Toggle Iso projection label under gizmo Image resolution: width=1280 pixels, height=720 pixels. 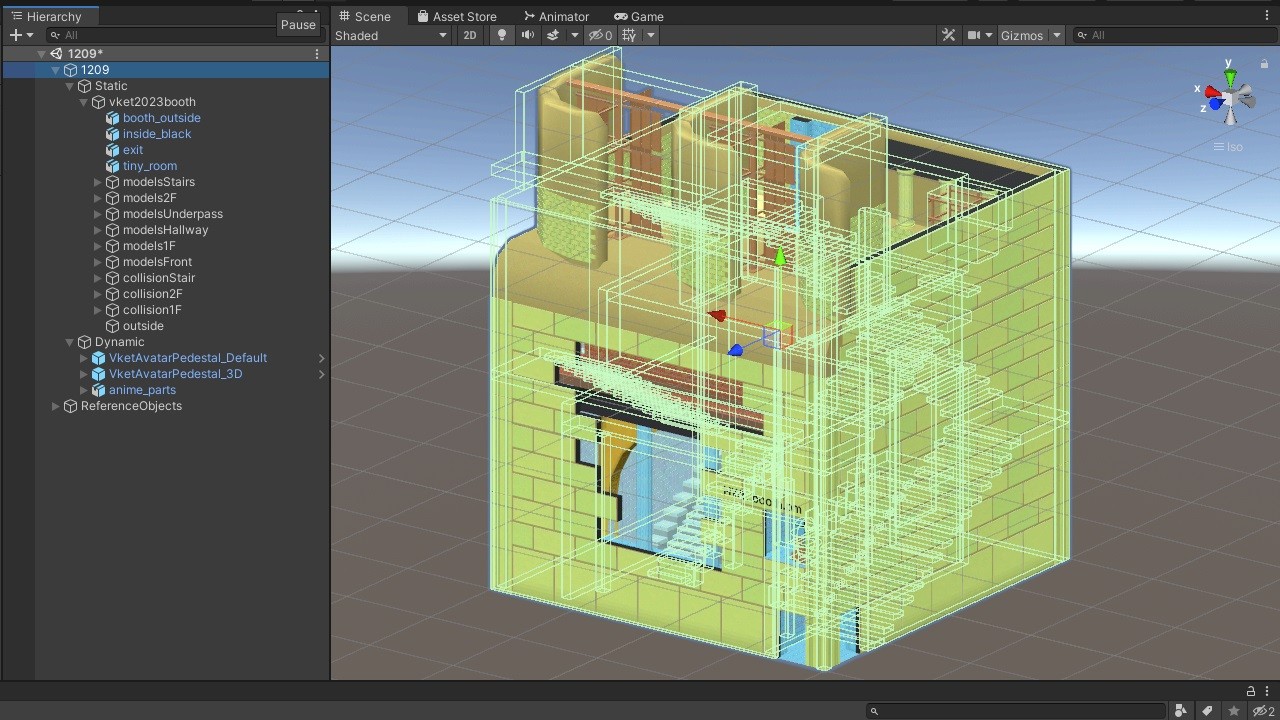(1228, 147)
